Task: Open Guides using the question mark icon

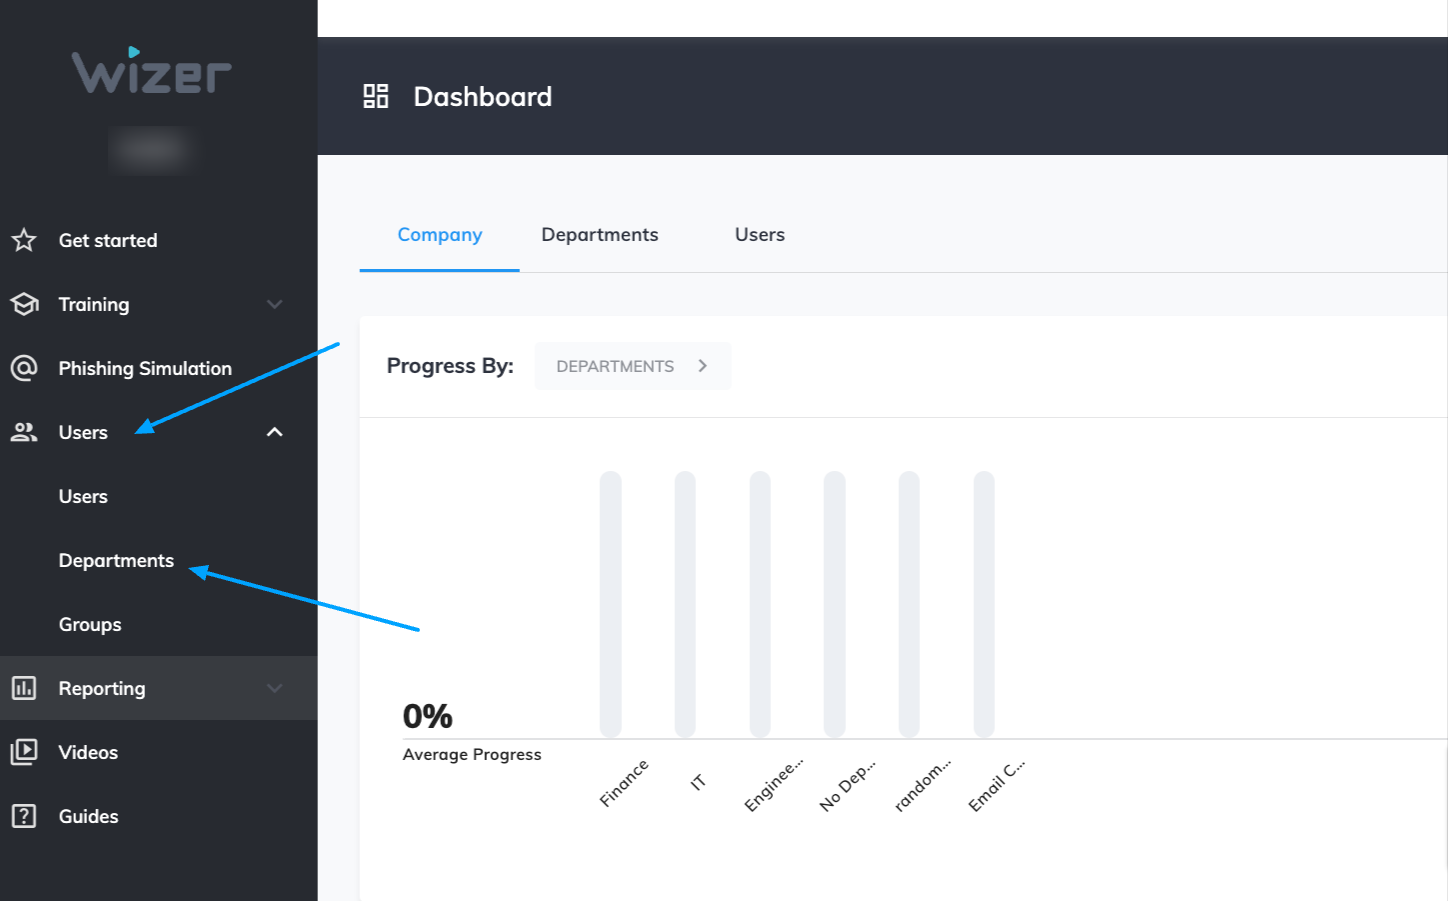Action: [x=24, y=816]
